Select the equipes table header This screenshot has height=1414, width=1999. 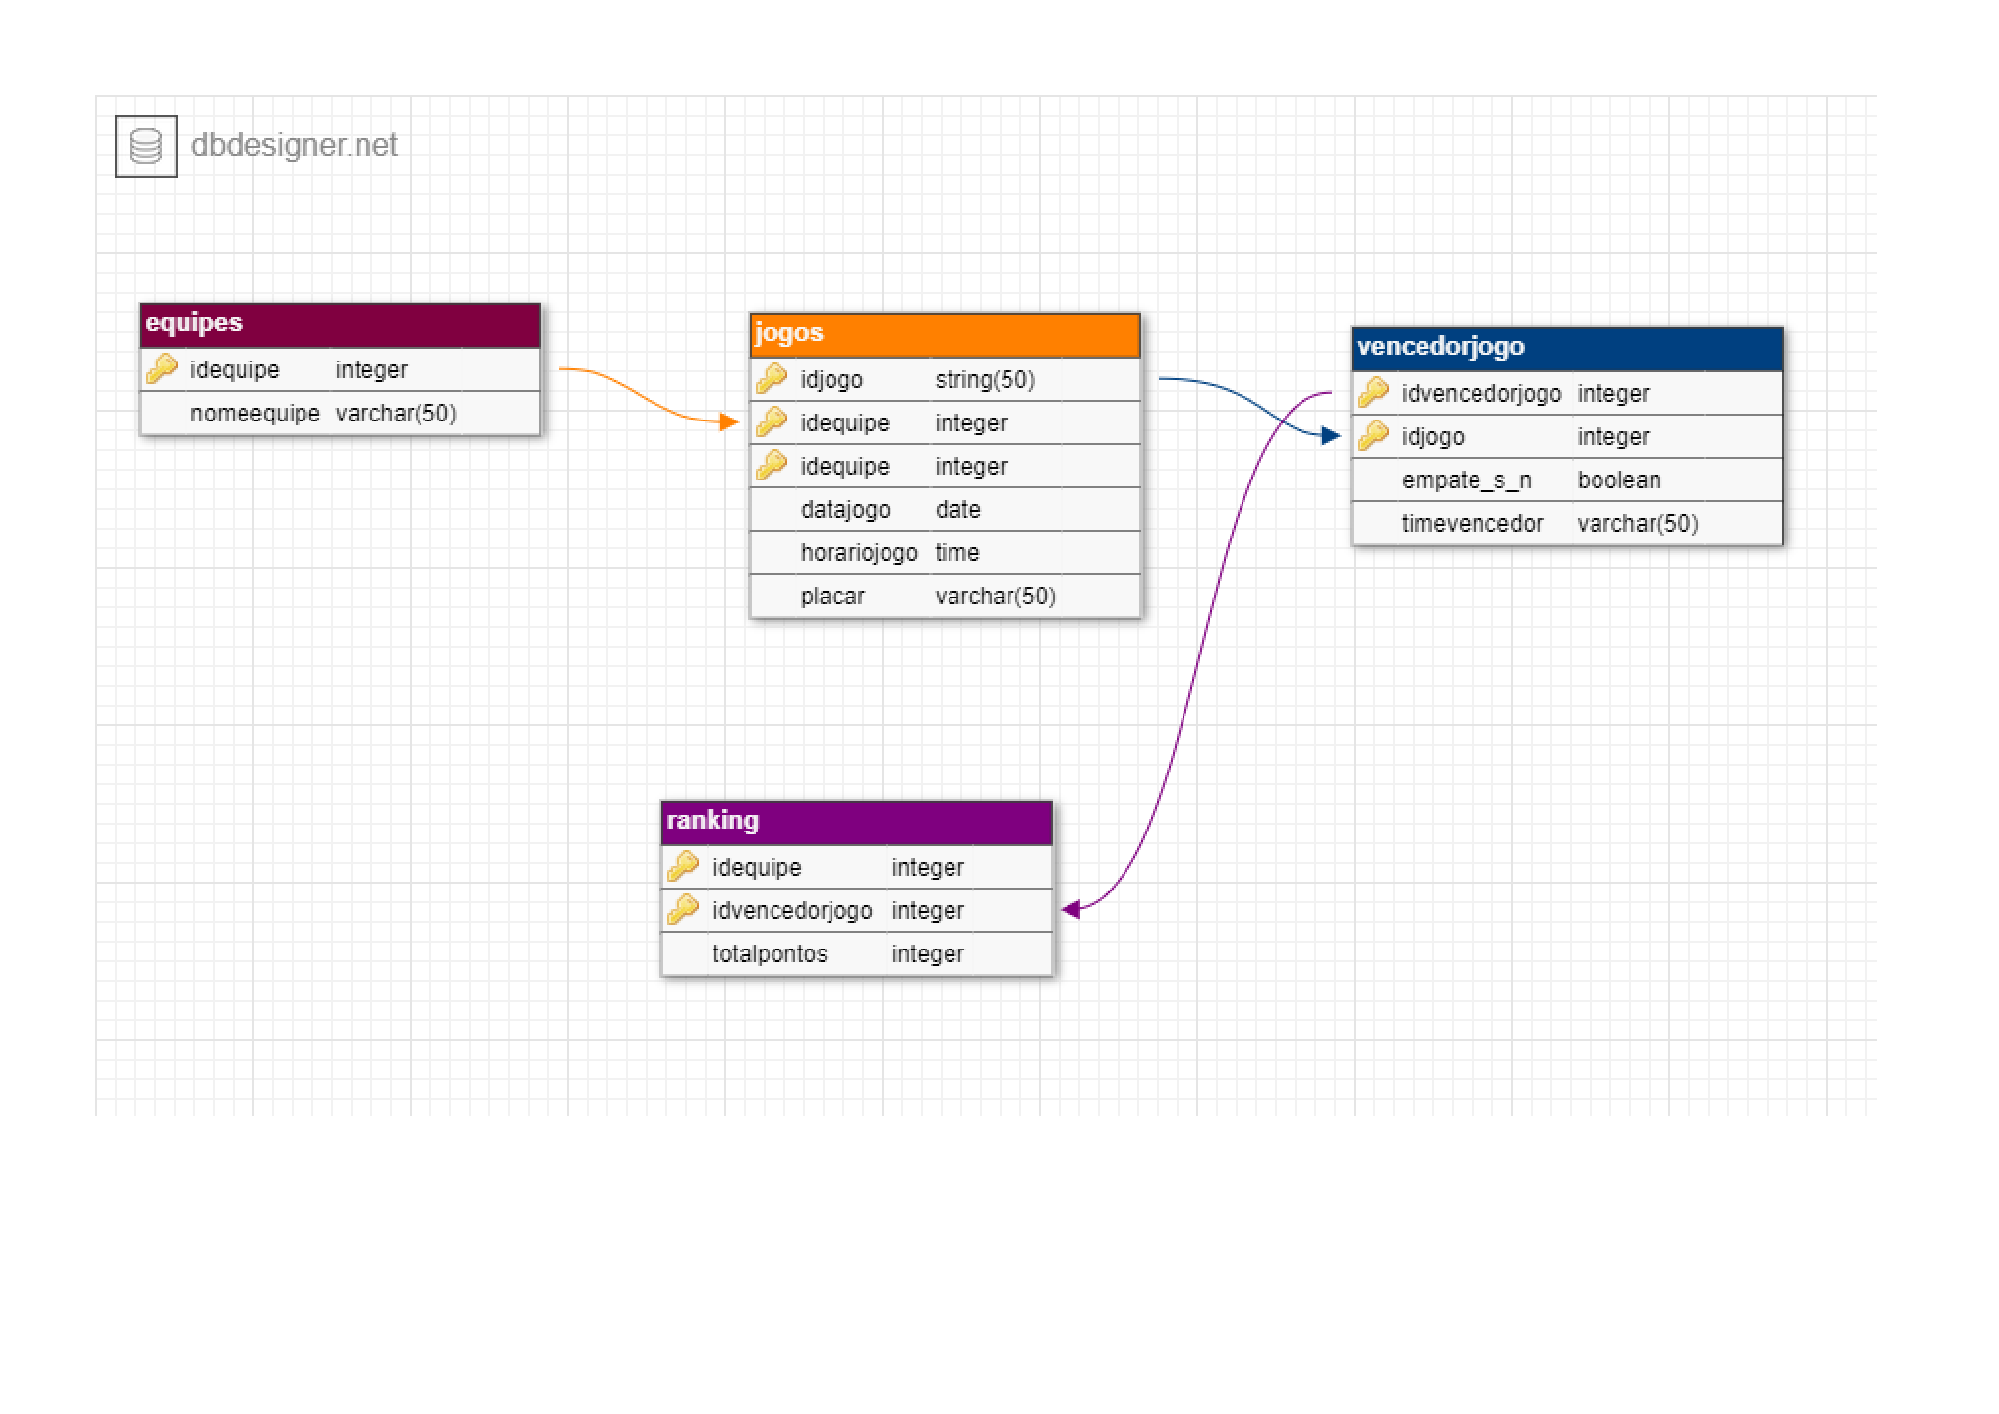[340, 324]
